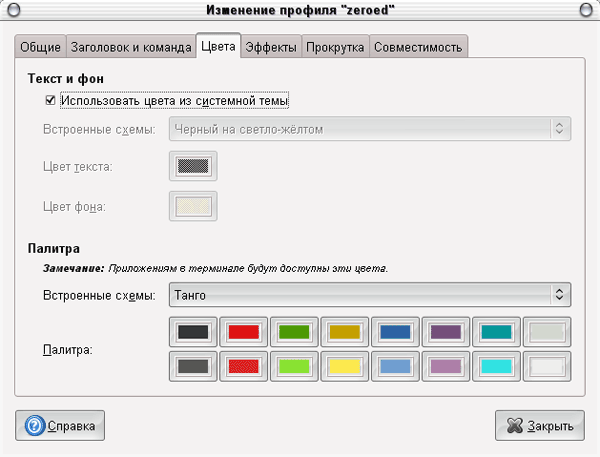Uncheck use colors from system theme checkbox
This screenshot has height=457, width=600.
[50, 101]
